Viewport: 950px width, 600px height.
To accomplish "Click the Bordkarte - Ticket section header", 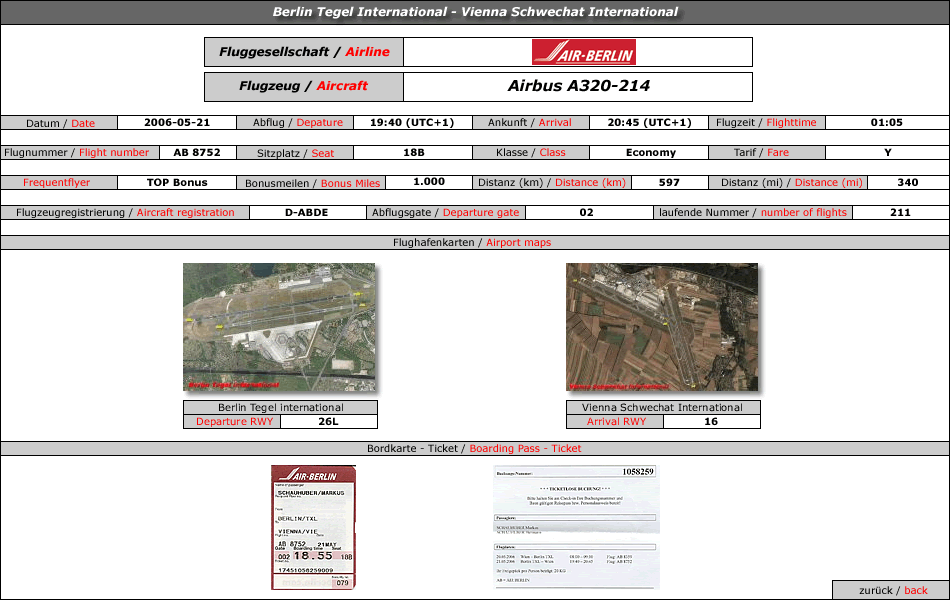I will click(474, 448).
